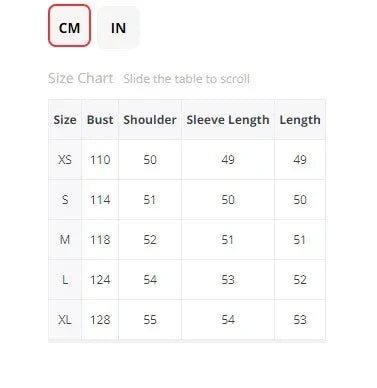Click the XS bust value 110
The width and height of the screenshot is (377, 388).
[x=100, y=160]
